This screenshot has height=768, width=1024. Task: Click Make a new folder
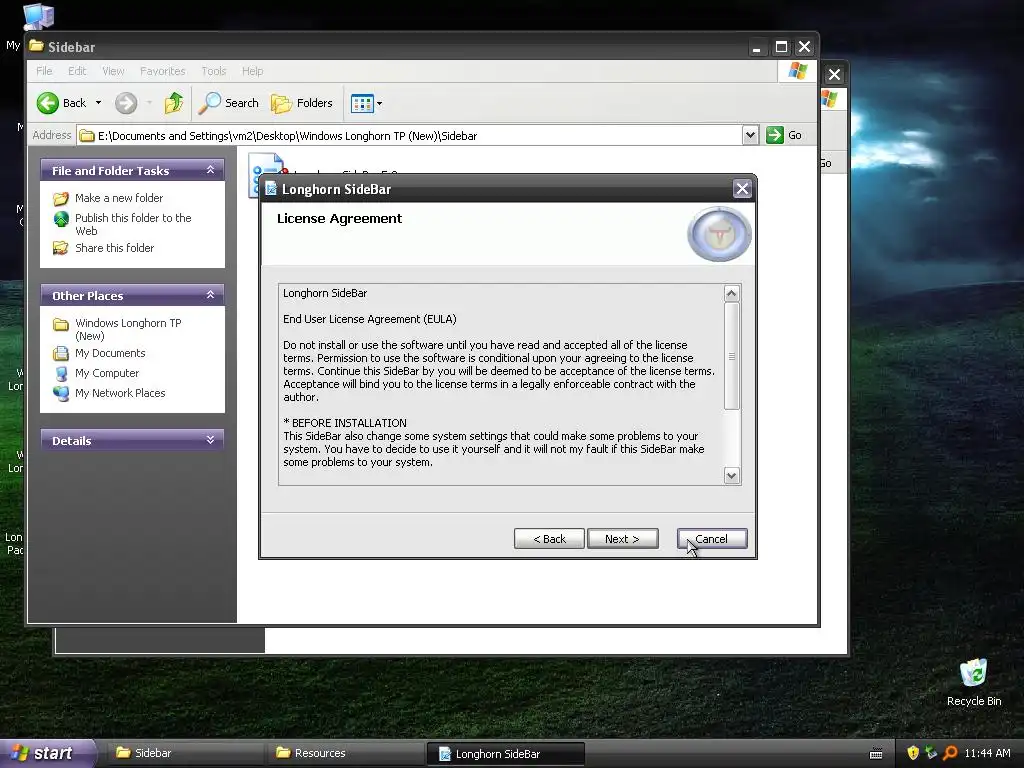tap(119, 198)
